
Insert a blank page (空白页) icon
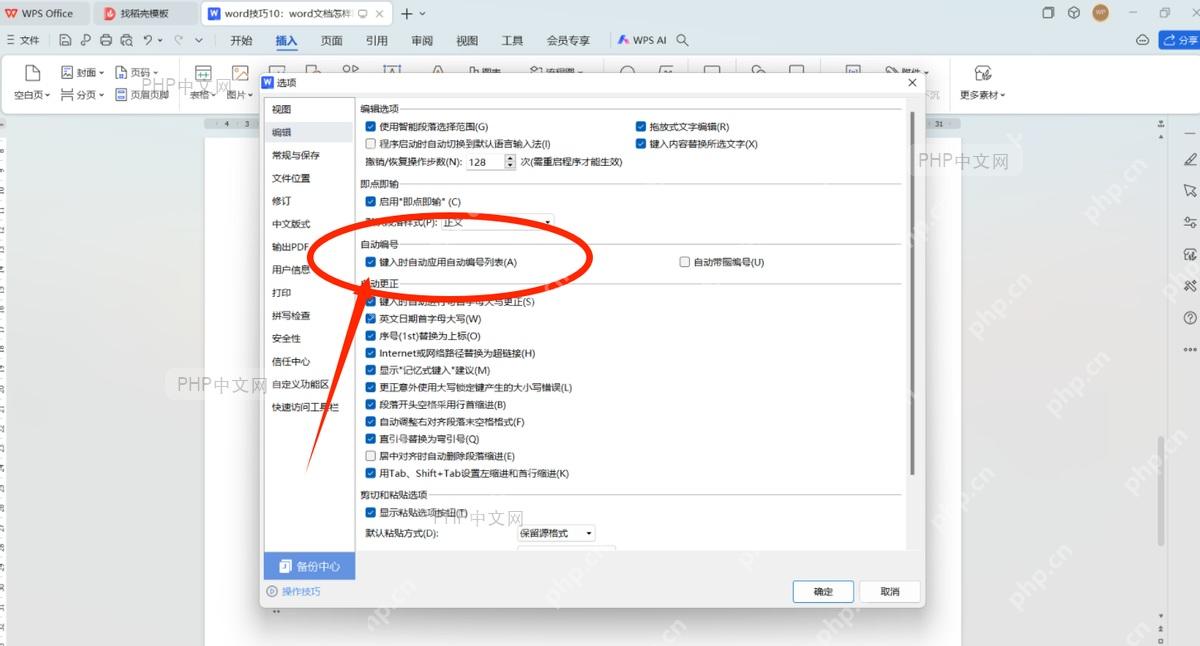click(32, 73)
